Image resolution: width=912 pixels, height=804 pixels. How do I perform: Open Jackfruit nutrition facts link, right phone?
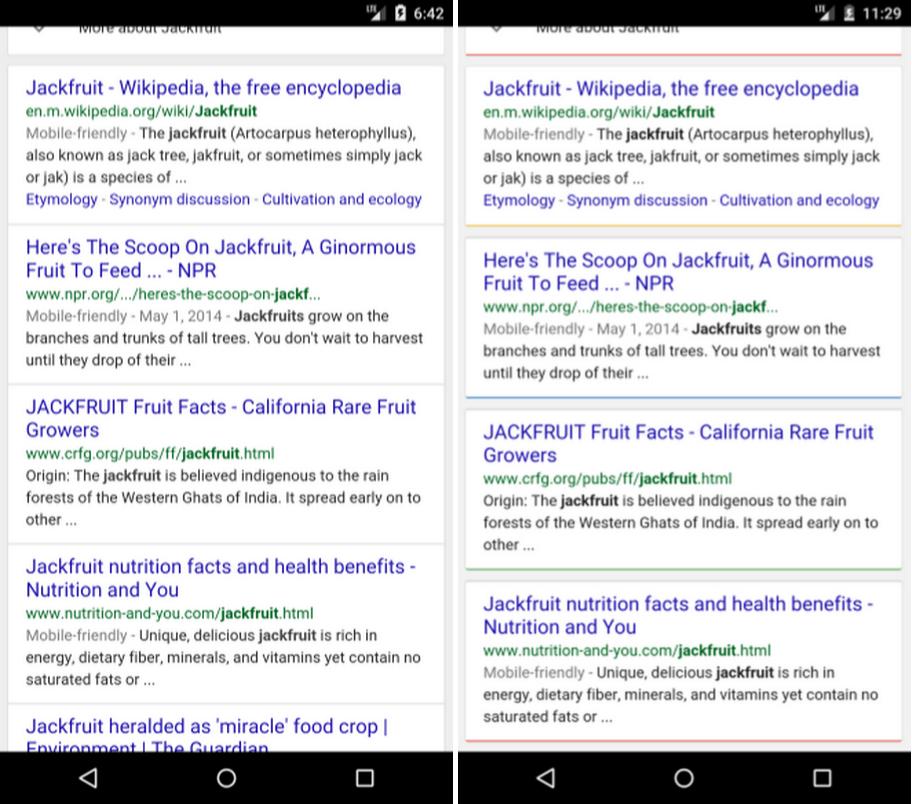click(x=678, y=615)
